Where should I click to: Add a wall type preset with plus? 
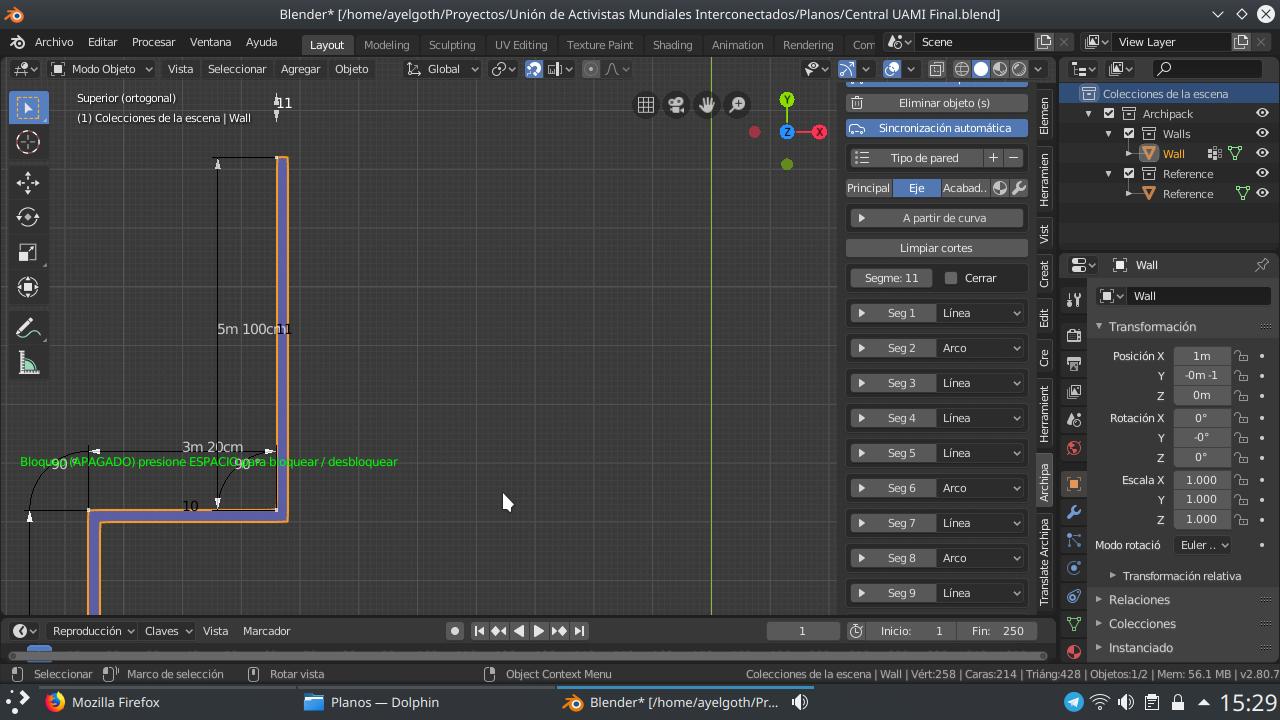coord(993,158)
